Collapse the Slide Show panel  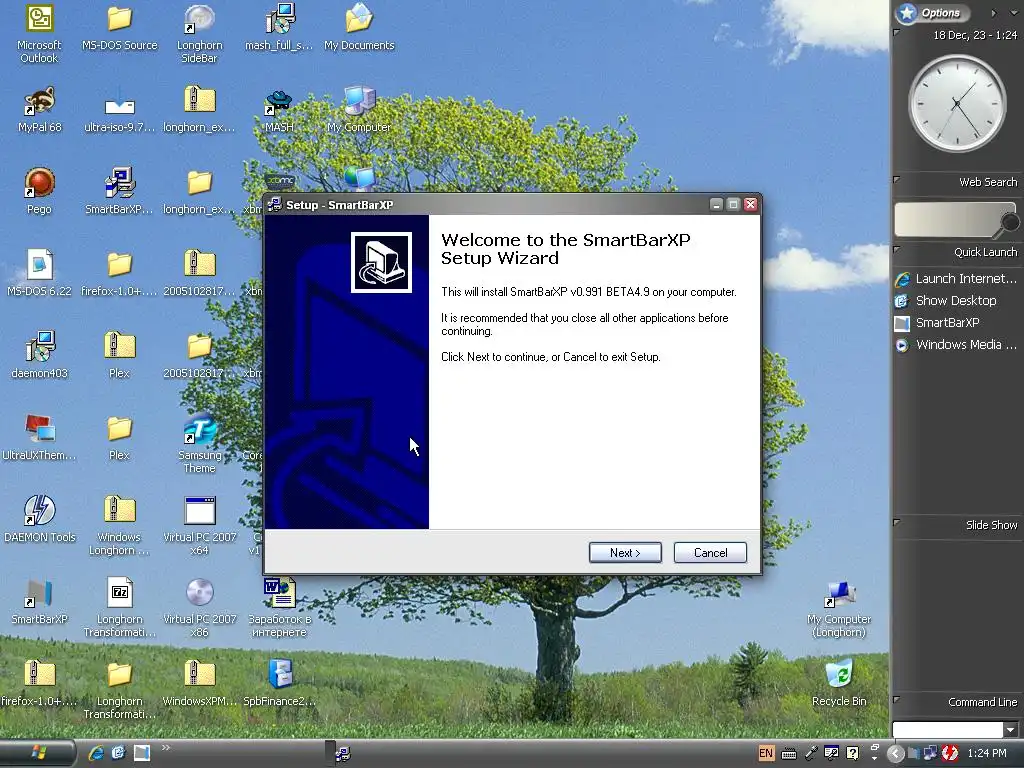pos(897,522)
